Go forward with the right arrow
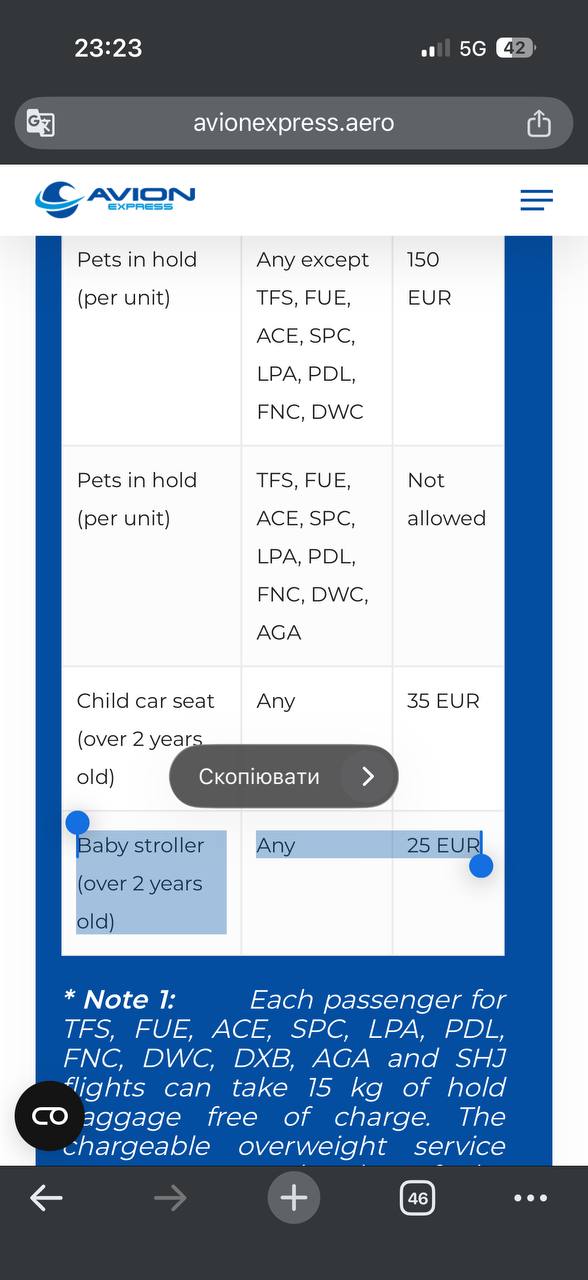The height and width of the screenshot is (1280, 588). 170,1198
